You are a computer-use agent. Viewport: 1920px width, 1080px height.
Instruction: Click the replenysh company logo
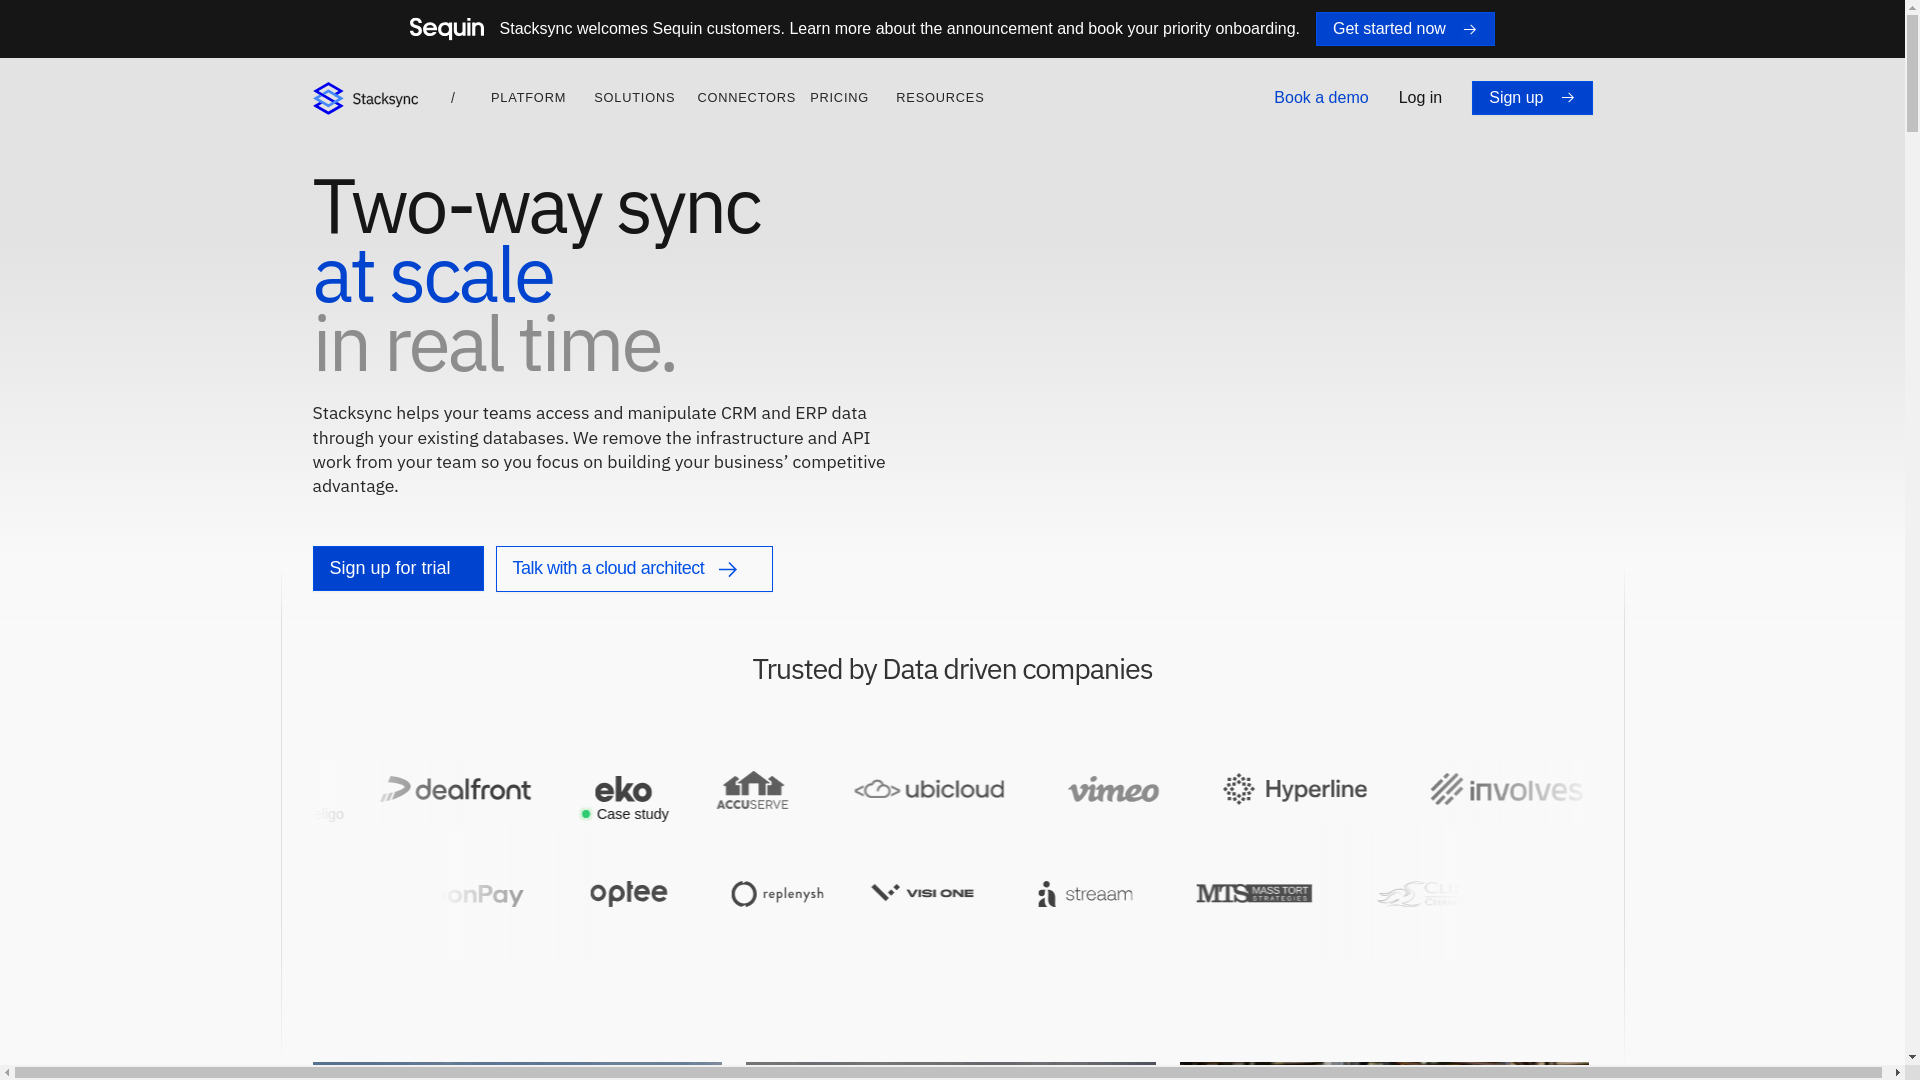(777, 894)
